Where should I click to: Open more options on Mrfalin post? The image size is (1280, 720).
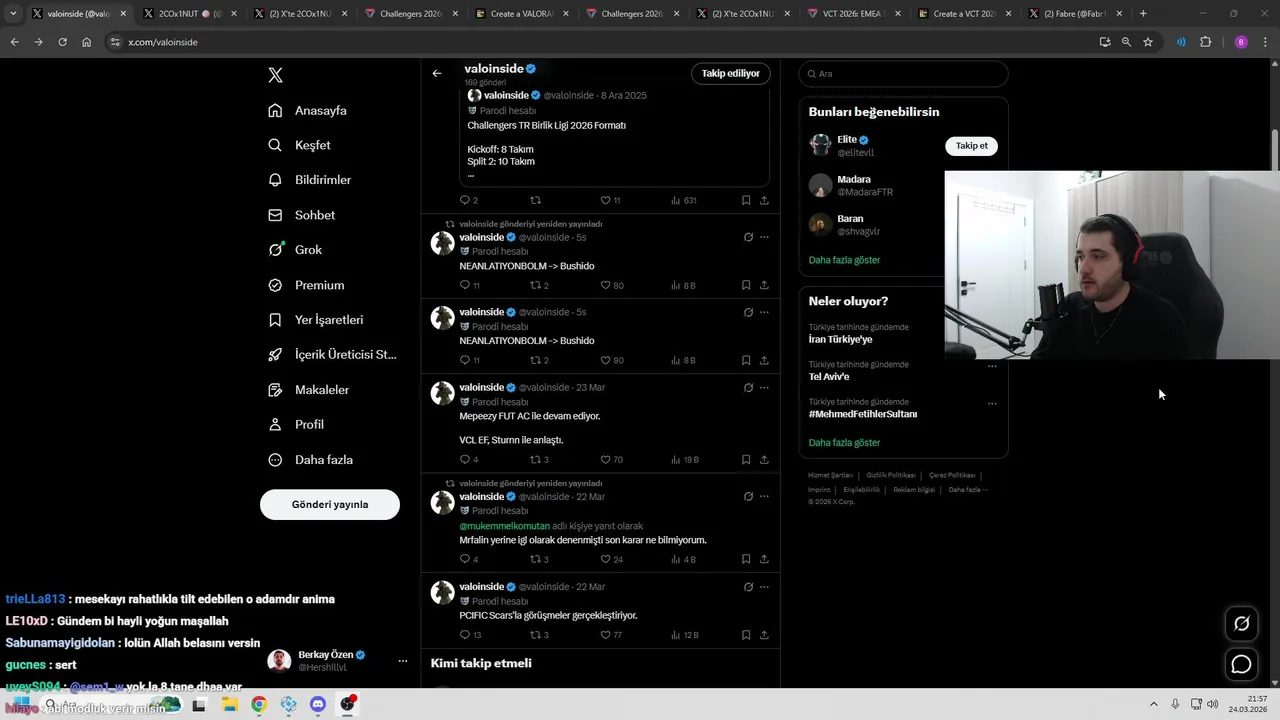765,496
